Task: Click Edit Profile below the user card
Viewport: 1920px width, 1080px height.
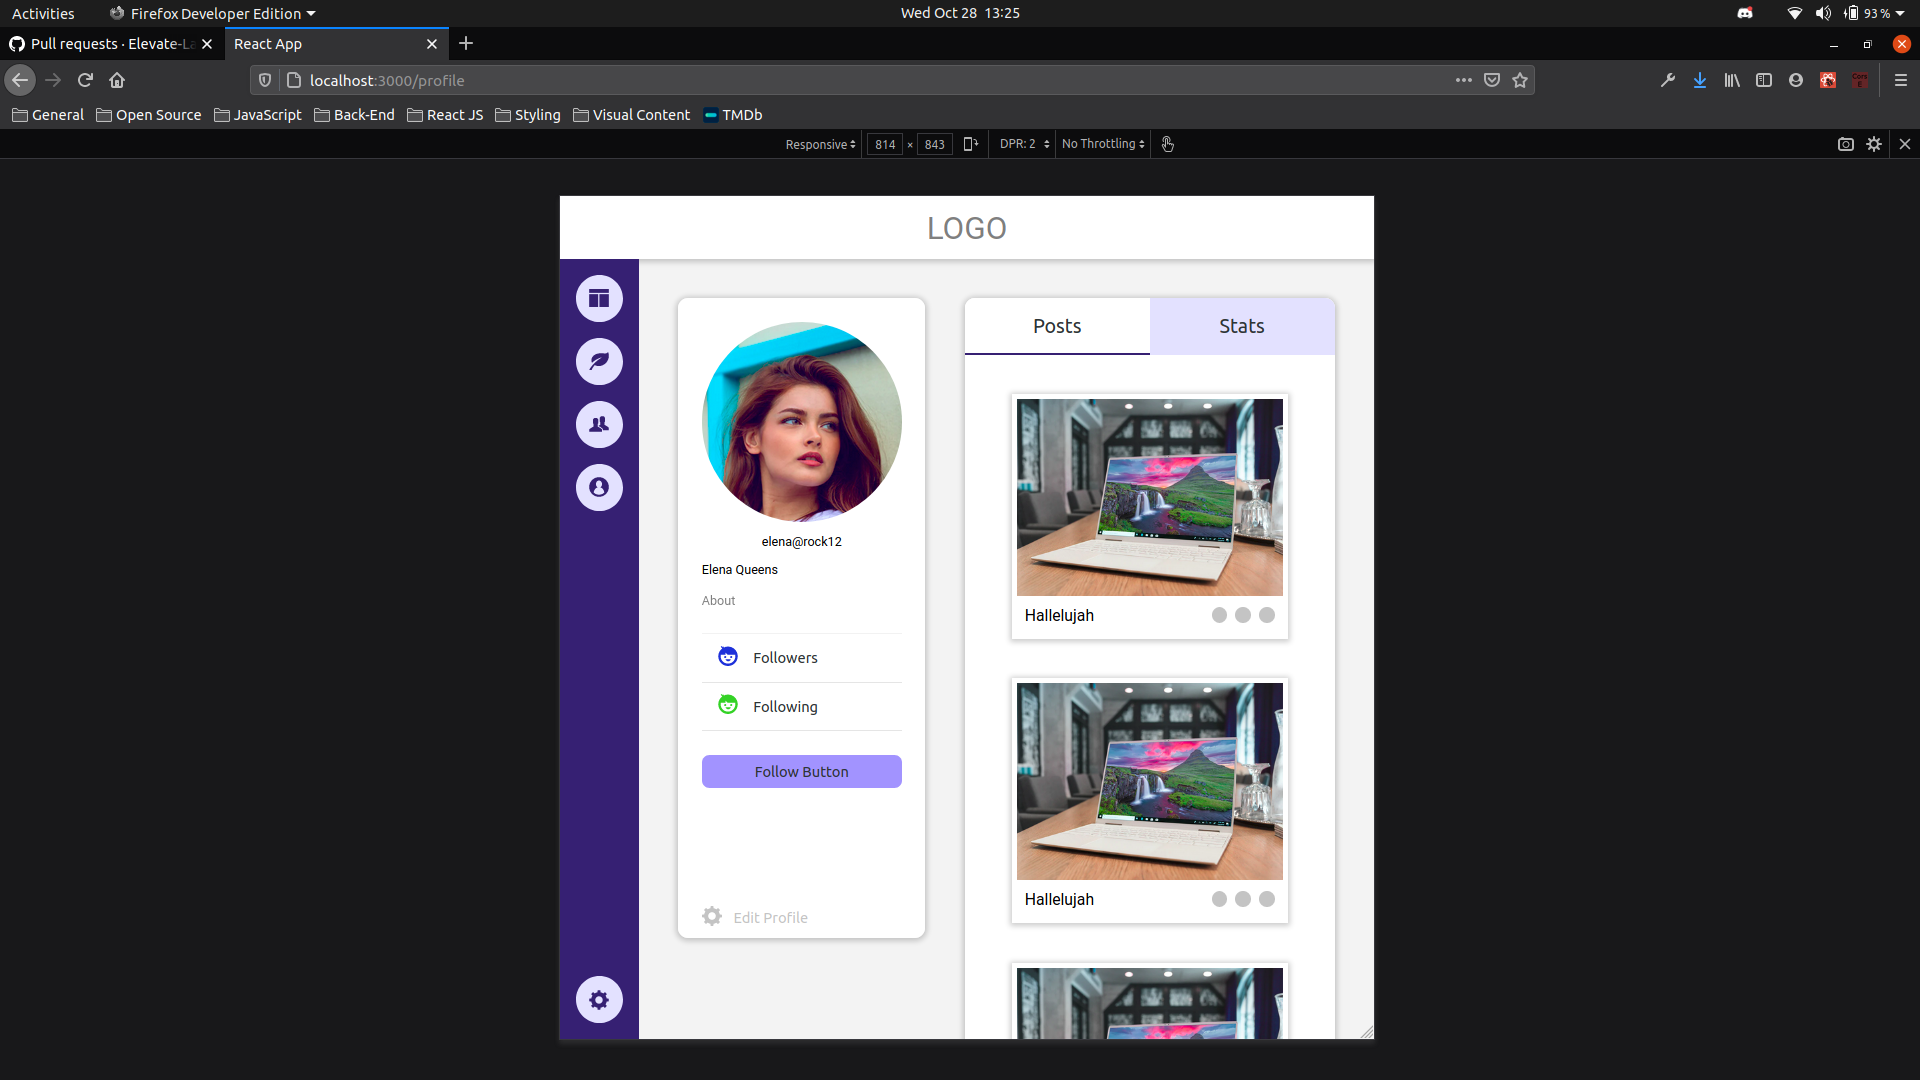Action: [770, 917]
